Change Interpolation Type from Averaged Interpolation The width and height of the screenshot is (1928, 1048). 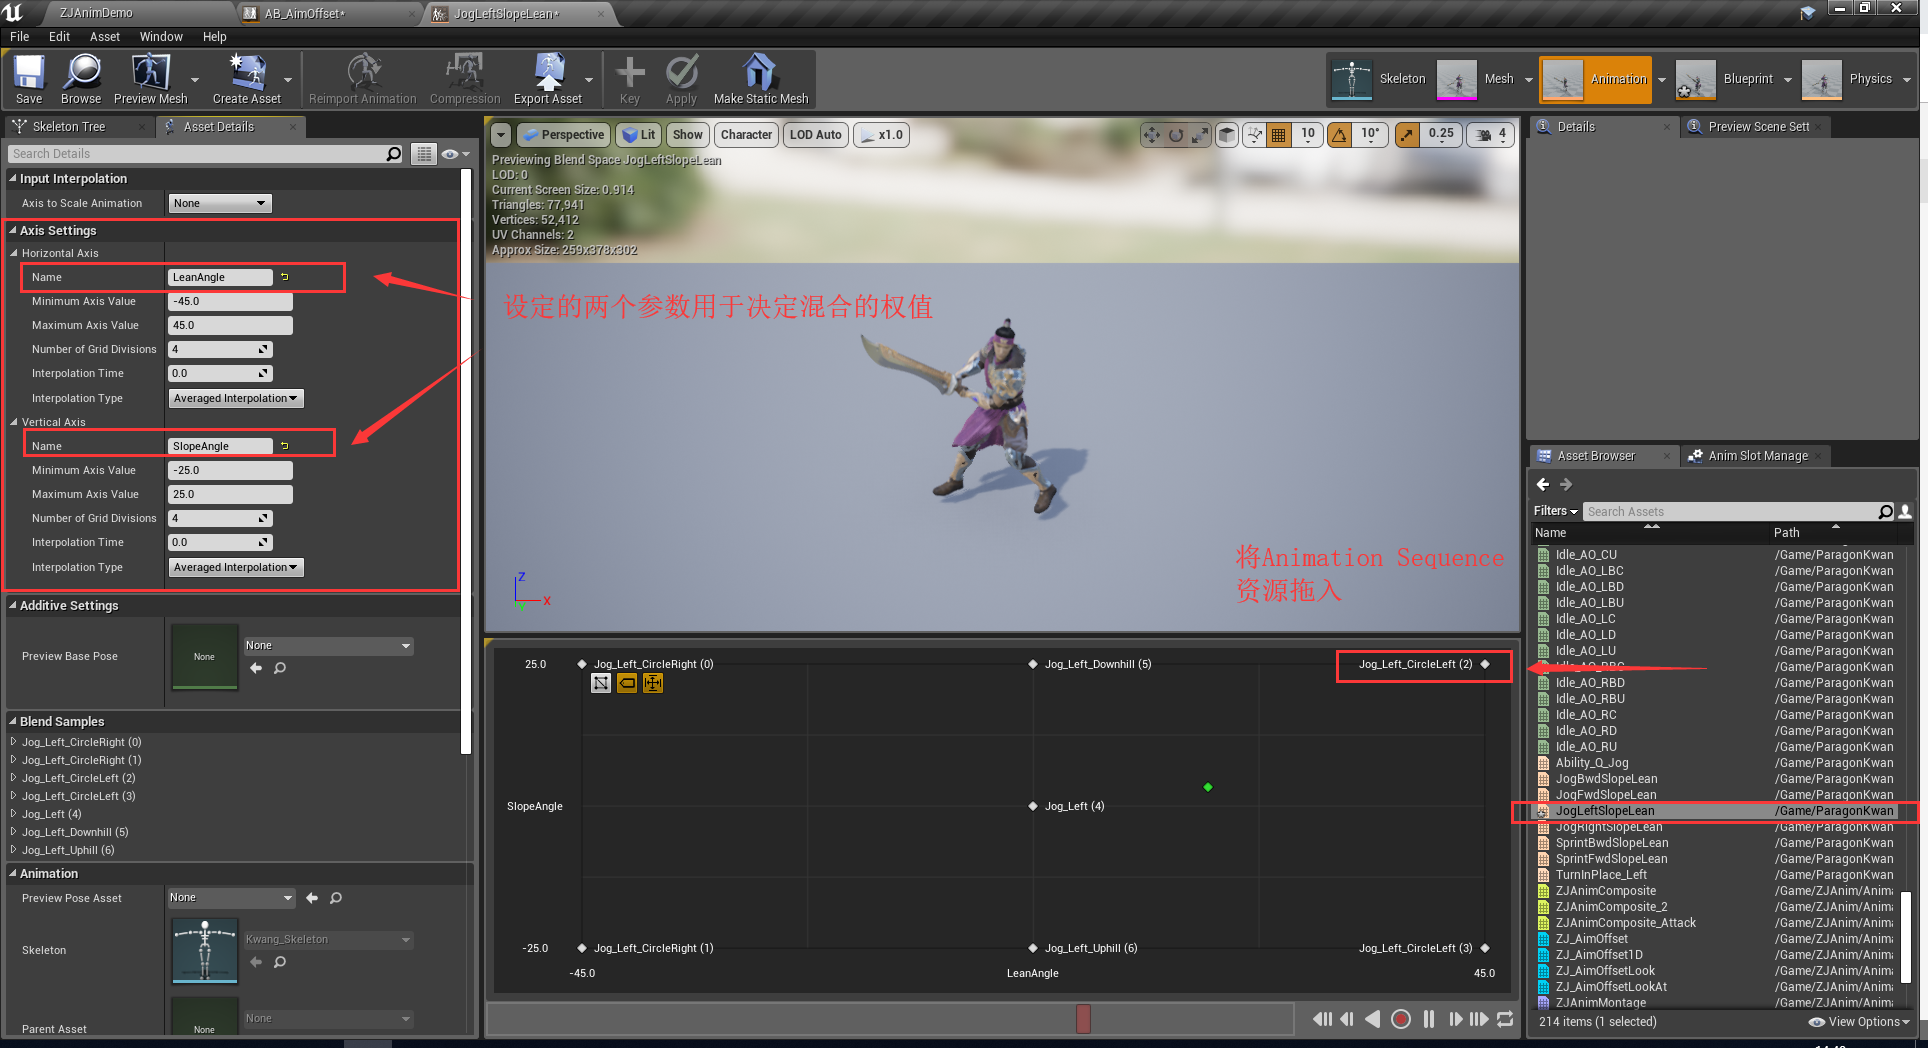pyautogui.click(x=236, y=398)
